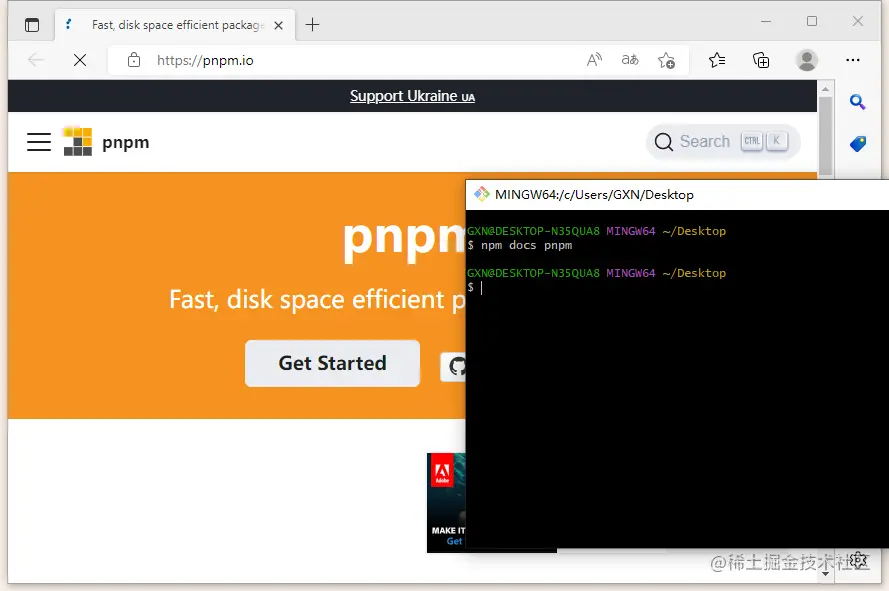Open the translate page icon
The height and width of the screenshot is (591, 889).
pyautogui.click(x=630, y=60)
